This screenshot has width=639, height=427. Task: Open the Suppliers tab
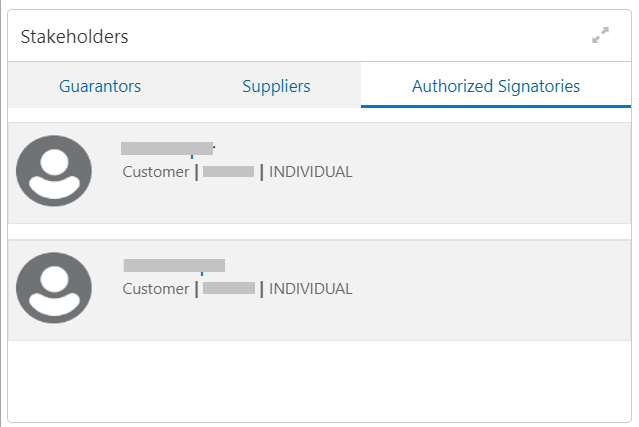coord(276,86)
